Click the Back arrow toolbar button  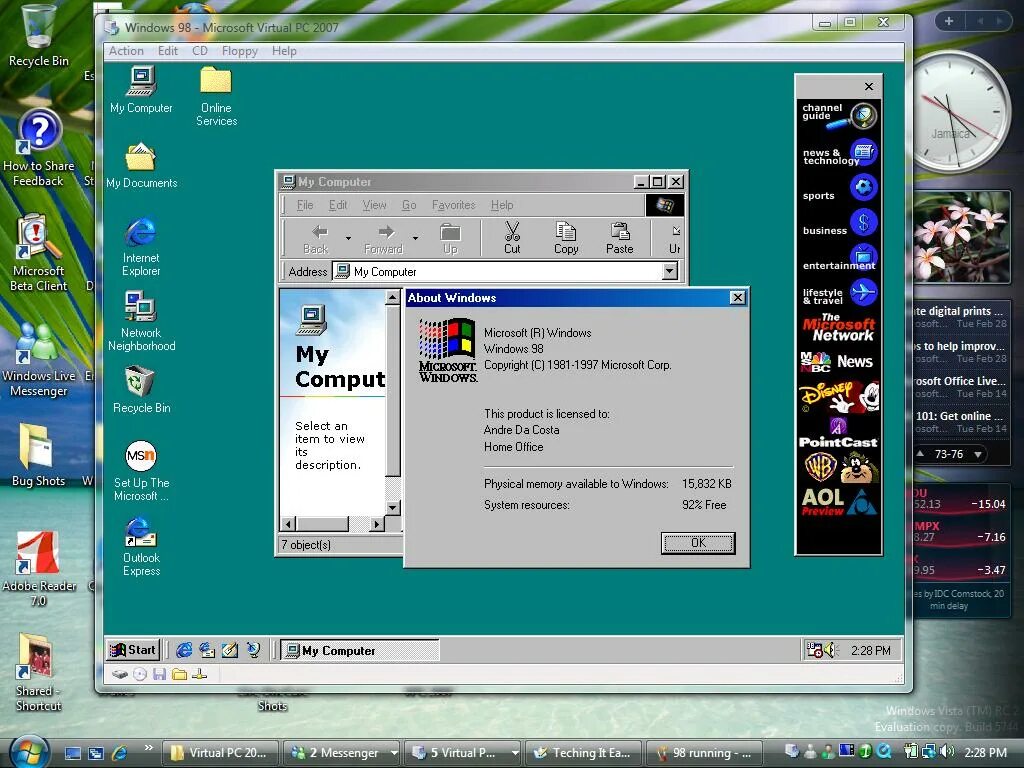[x=316, y=238]
